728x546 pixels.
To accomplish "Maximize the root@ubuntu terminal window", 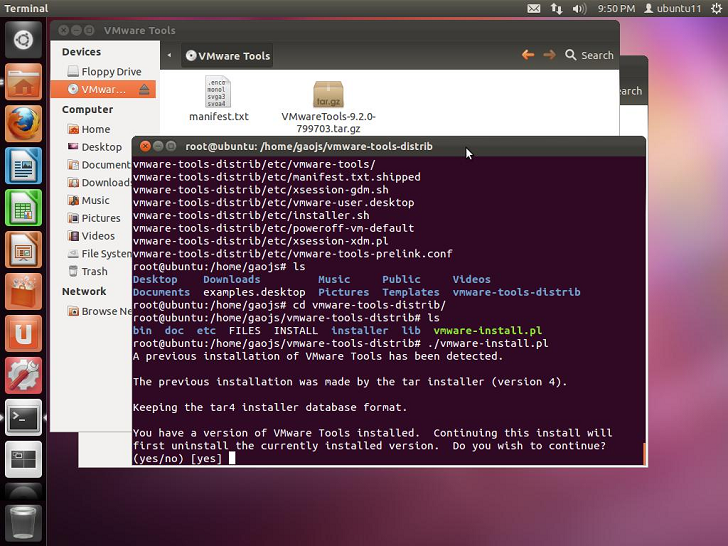I will [x=171, y=146].
